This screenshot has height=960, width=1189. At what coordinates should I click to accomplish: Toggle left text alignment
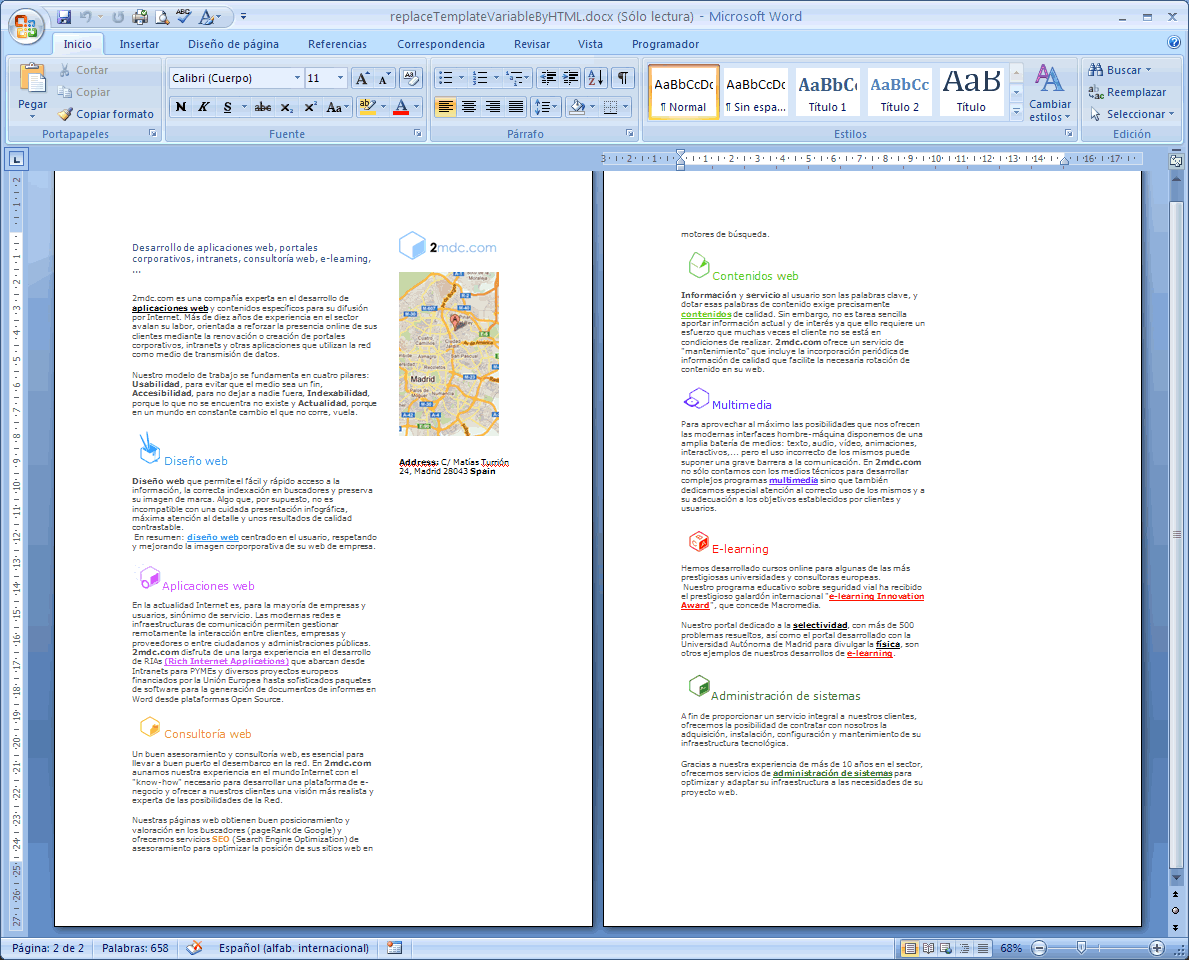point(446,107)
